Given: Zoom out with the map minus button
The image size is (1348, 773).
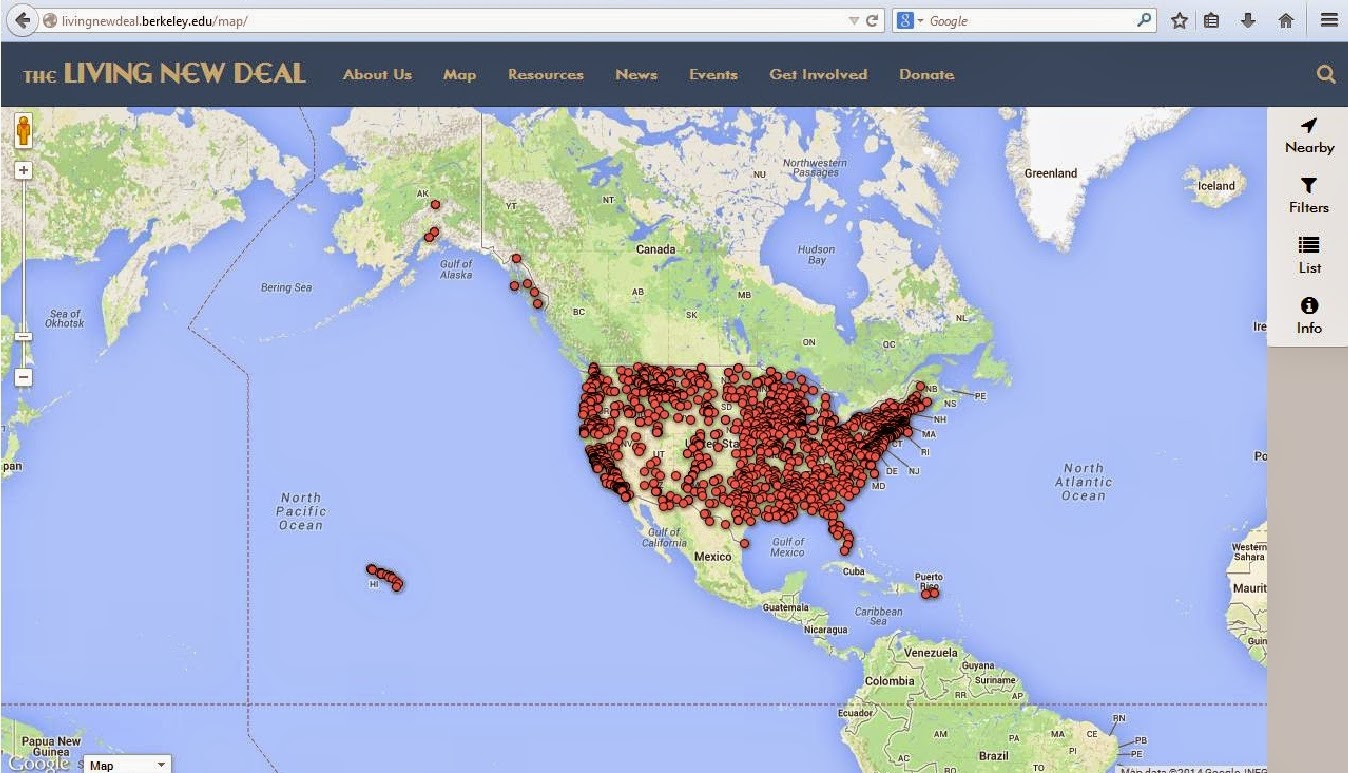Looking at the screenshot, I should point(24,378).
